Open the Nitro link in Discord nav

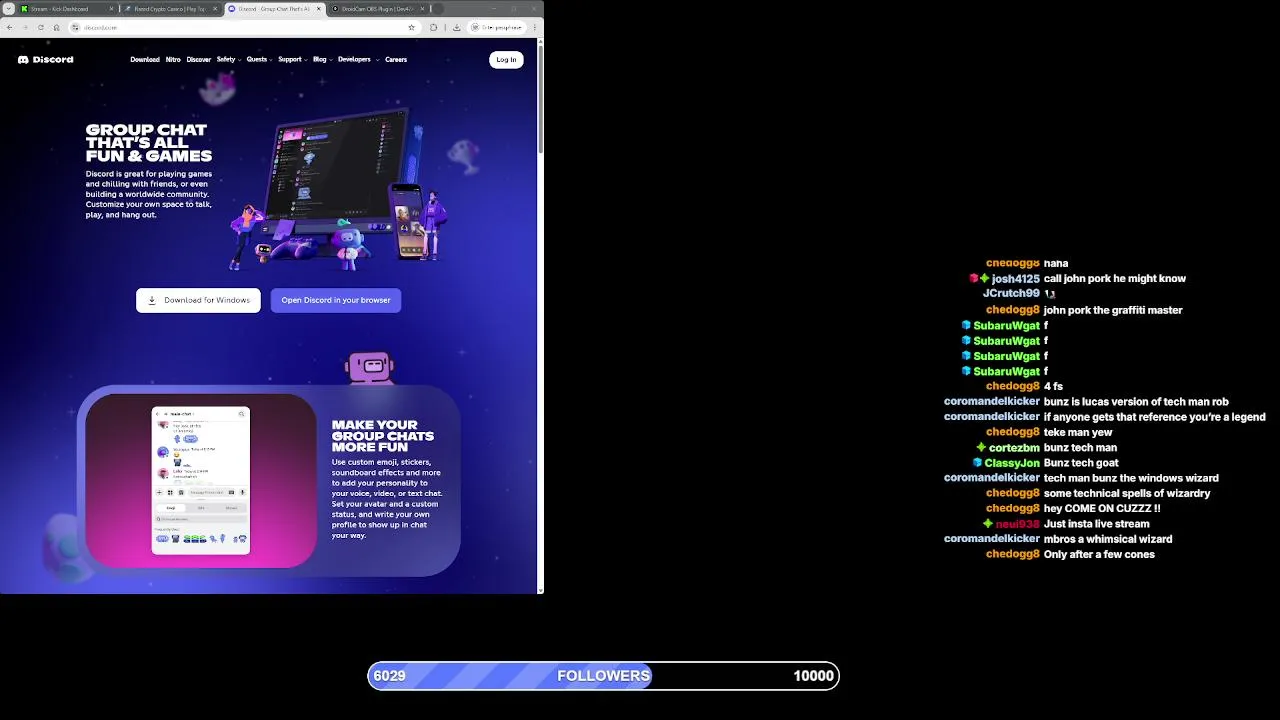(x=173, y=59)
